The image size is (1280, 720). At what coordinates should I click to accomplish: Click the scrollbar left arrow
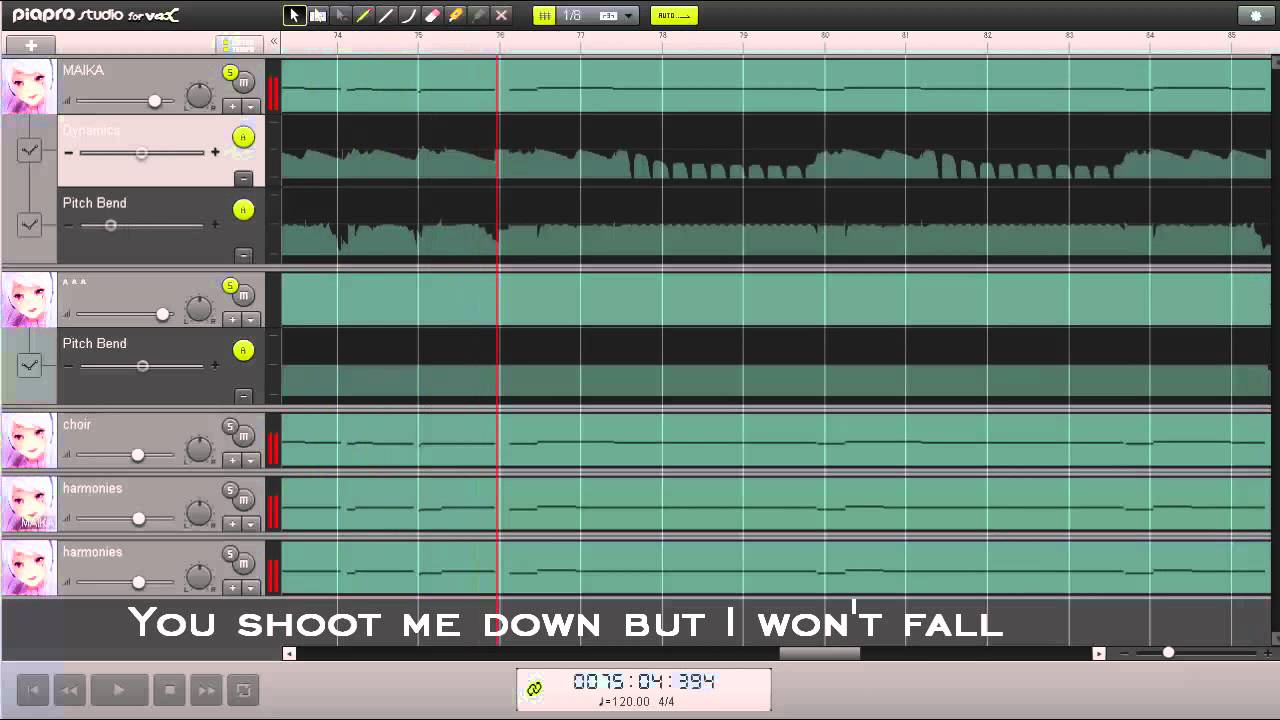coord(289,653)
